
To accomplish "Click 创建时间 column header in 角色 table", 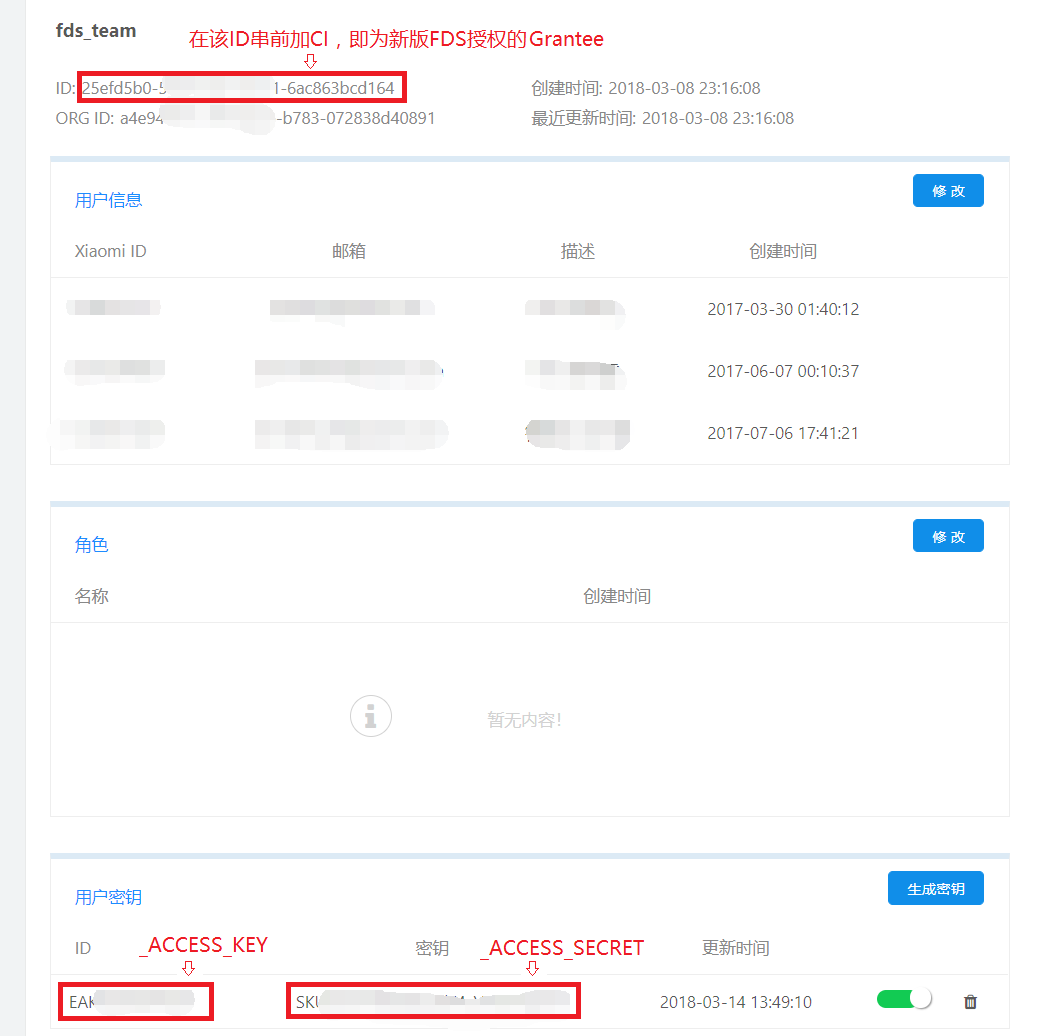I will click(x=617, y=596).
